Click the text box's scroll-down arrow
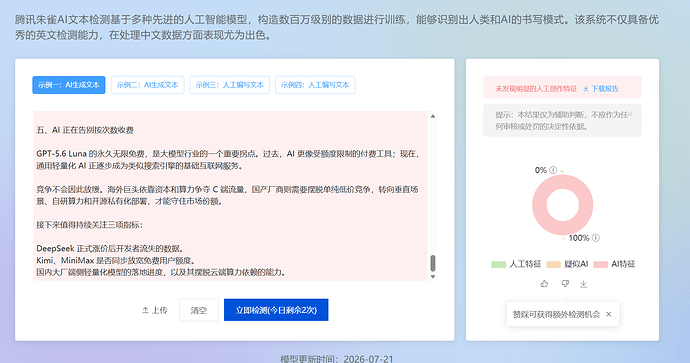Viewport: 690px width, 363px height. tap(433, 276)
